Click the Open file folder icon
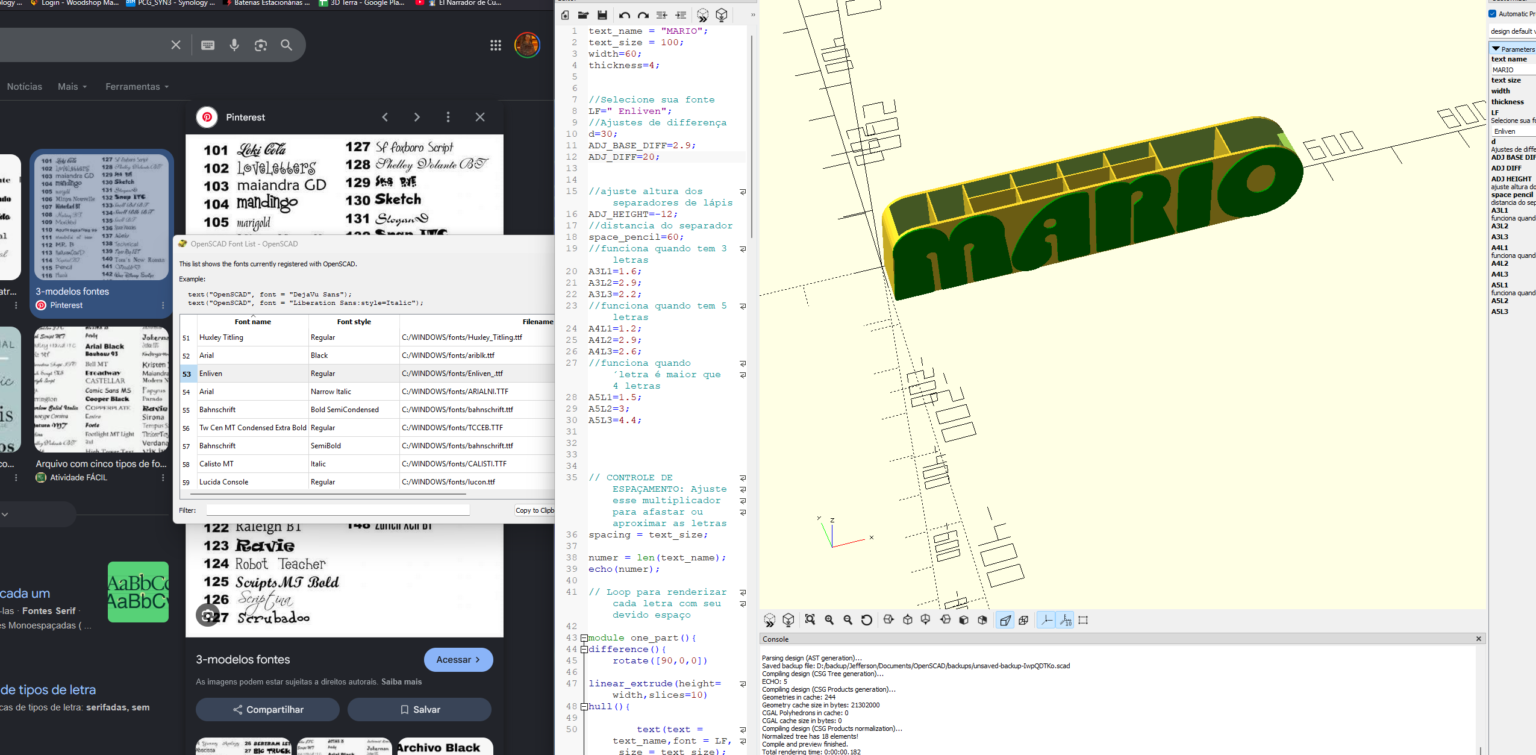The width and height of the screenshot is (1536, 755). coord(584,15)
